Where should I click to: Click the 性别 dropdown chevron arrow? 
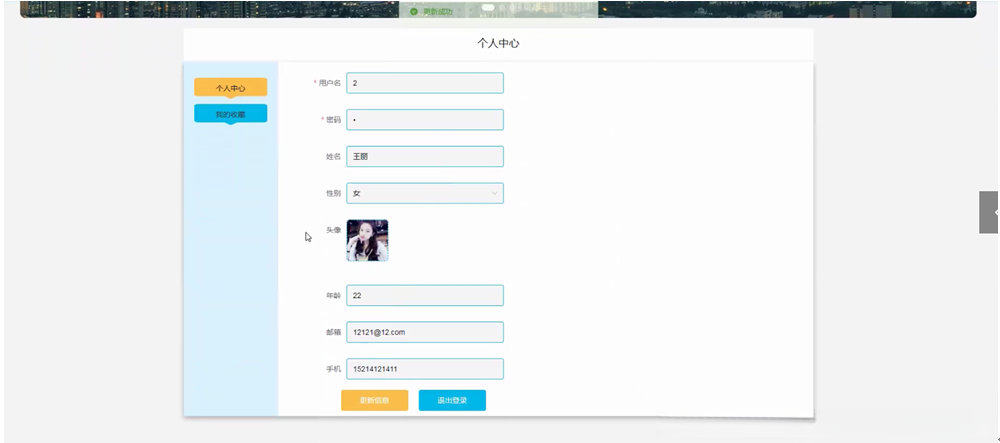tap(494, 193)
